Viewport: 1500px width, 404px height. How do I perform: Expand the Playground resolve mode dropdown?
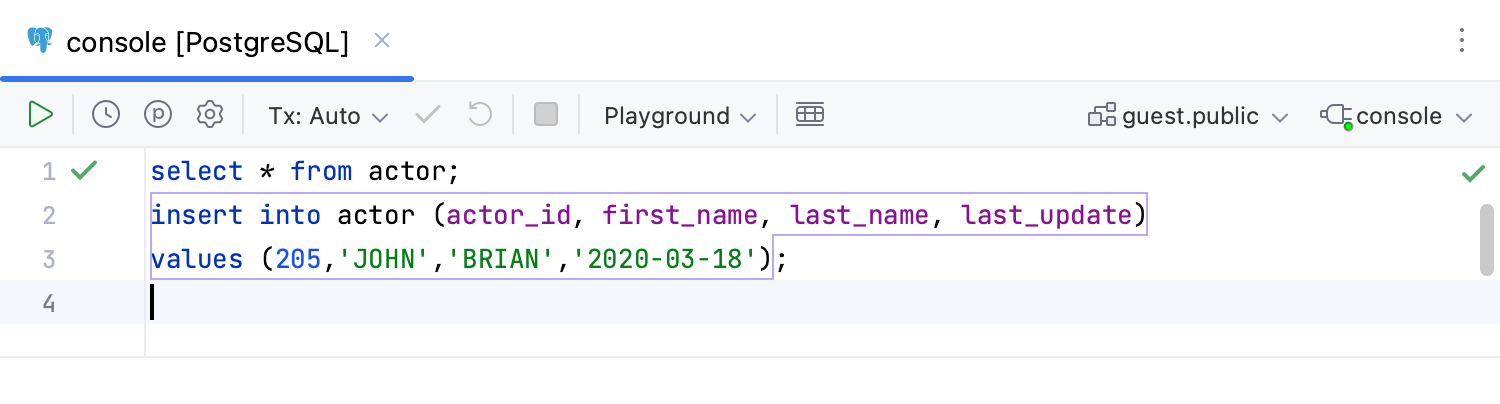tap(680, 116)
